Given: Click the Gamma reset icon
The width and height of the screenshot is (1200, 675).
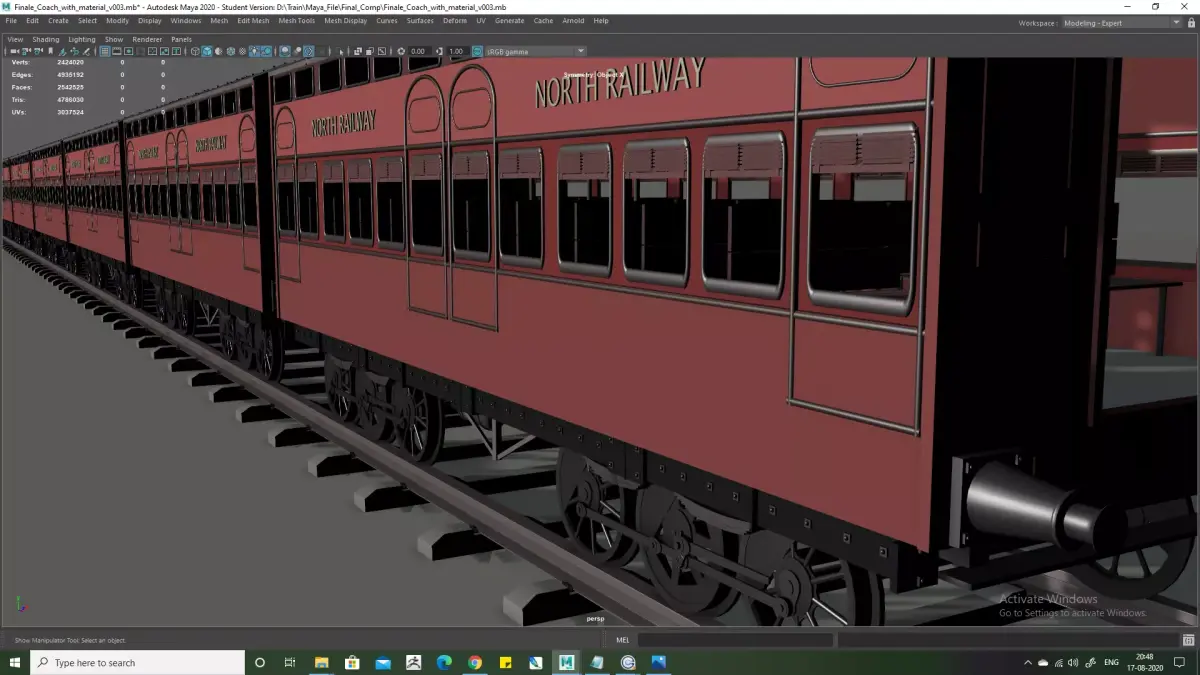Looking at the screenshot, I should pos(440,51).
